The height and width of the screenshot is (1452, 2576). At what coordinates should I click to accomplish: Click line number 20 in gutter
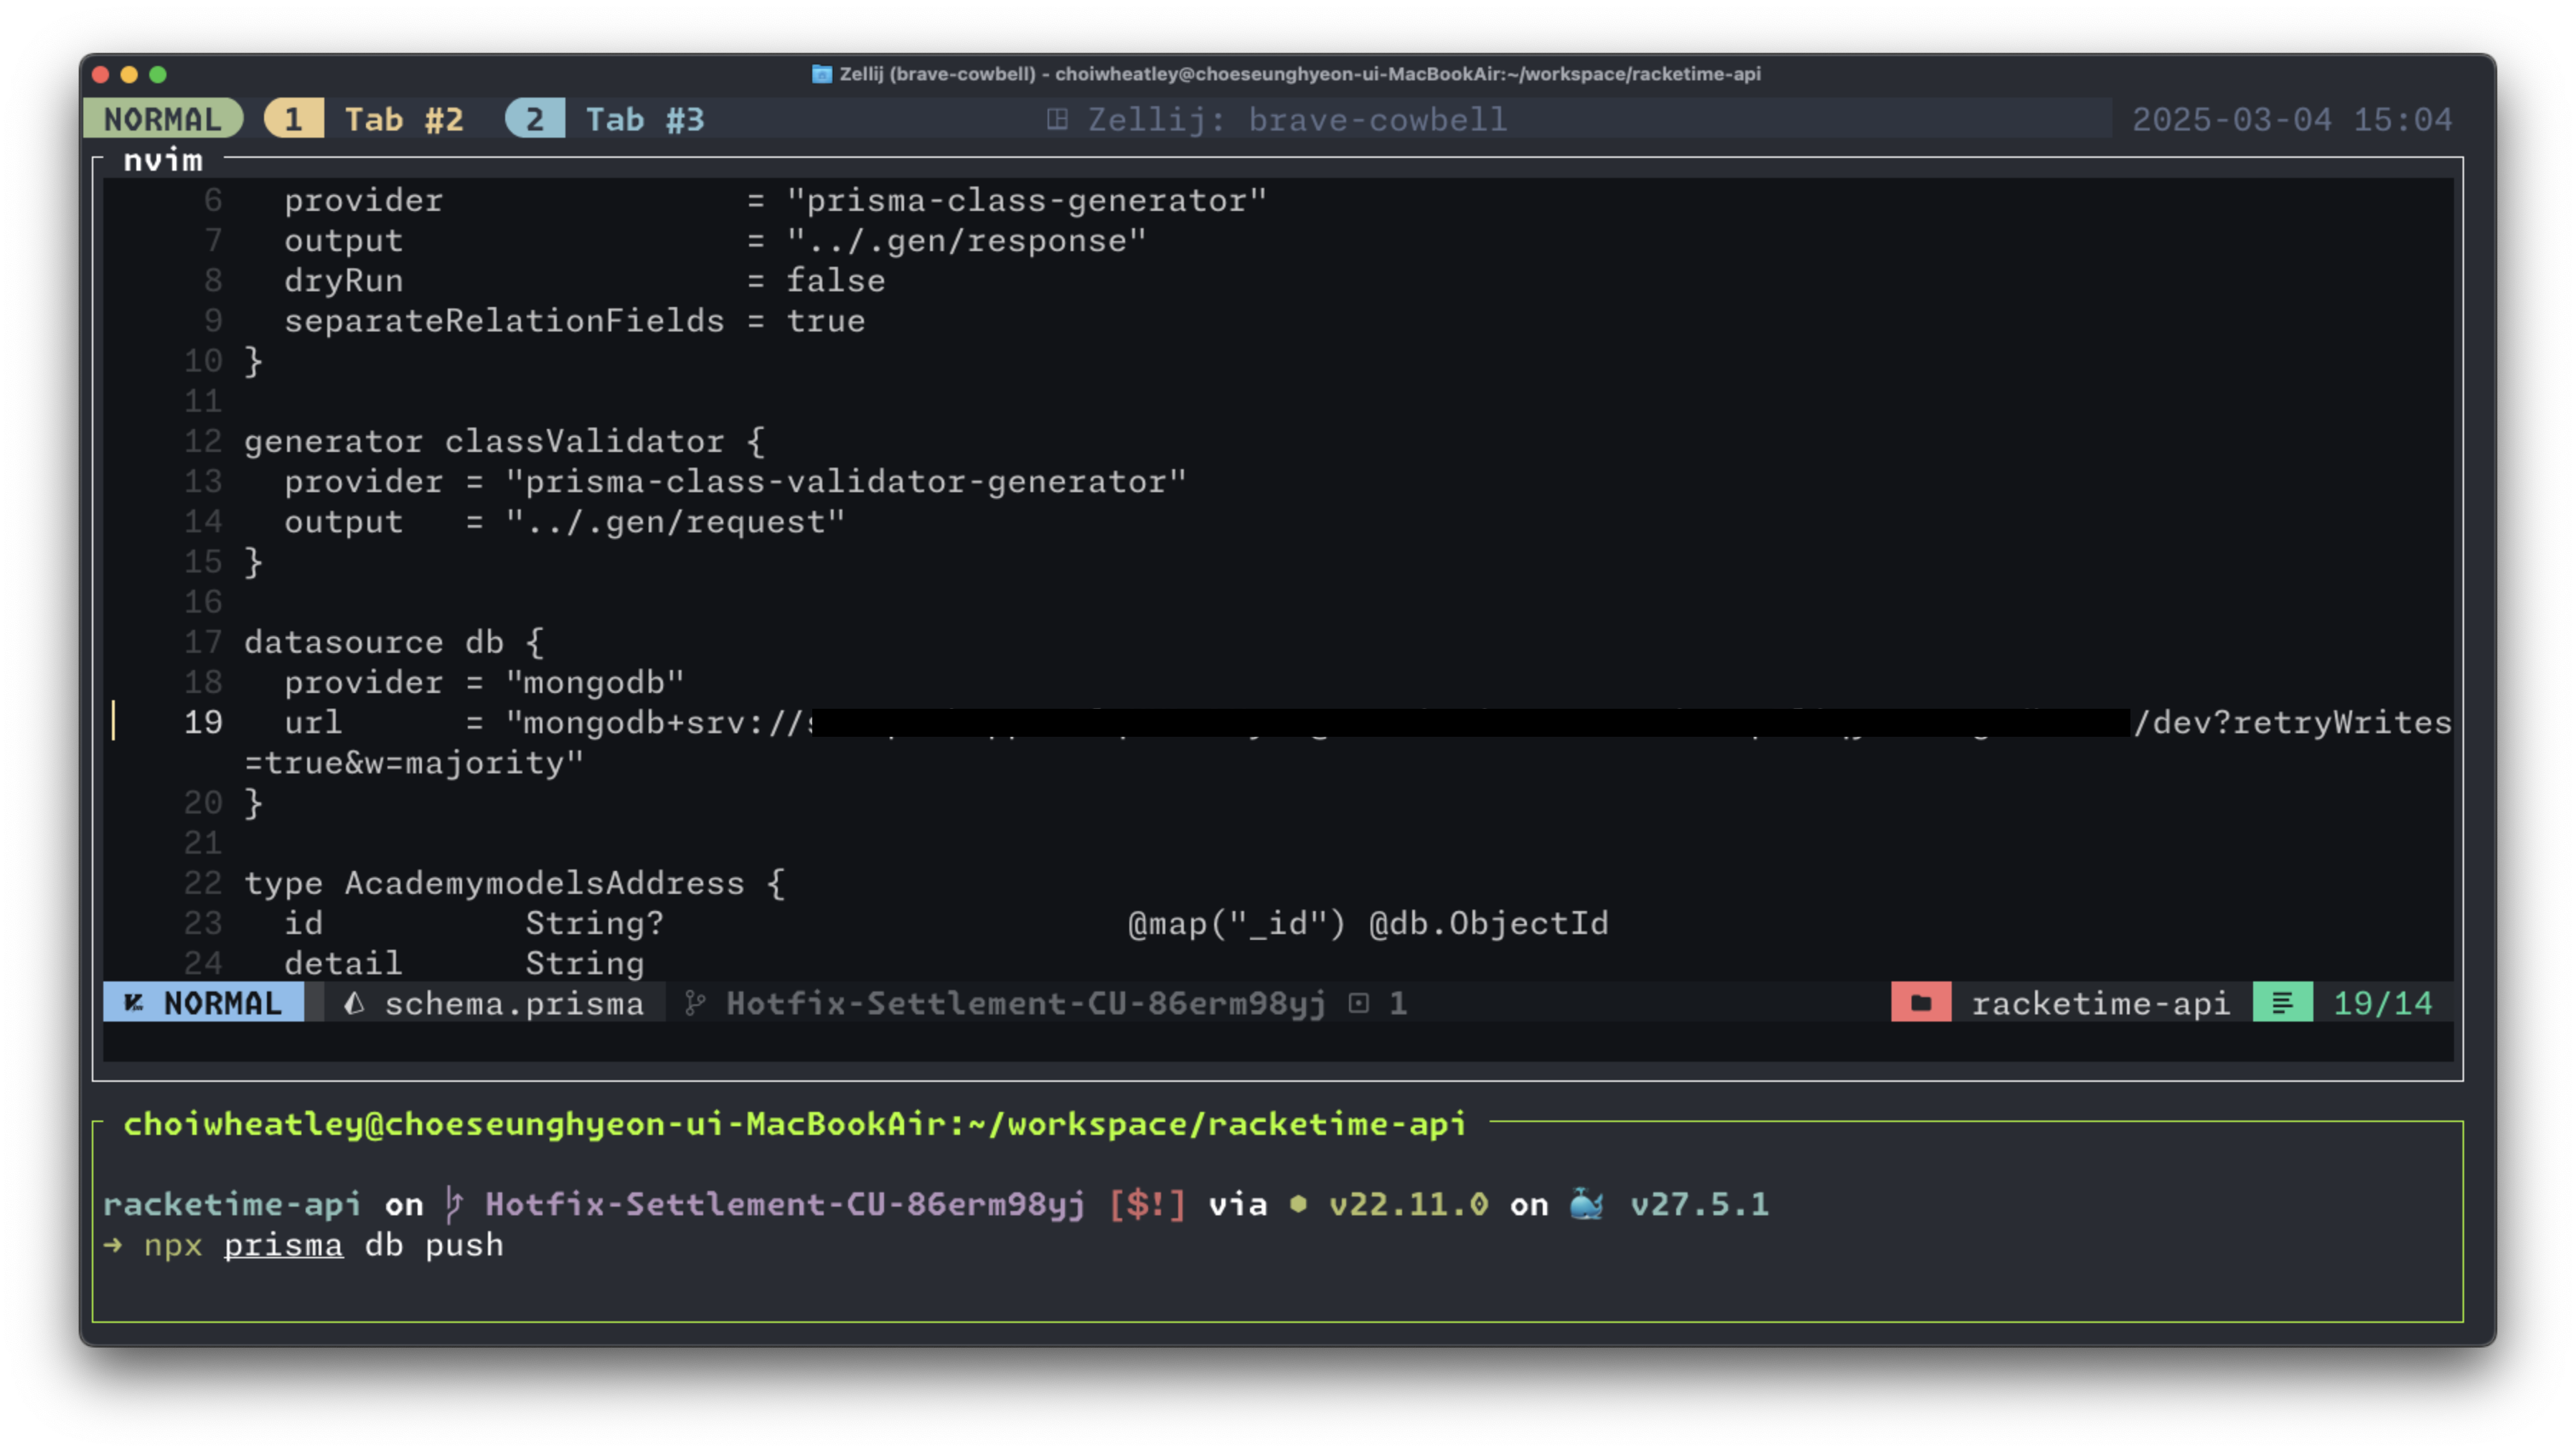point(203,803)
